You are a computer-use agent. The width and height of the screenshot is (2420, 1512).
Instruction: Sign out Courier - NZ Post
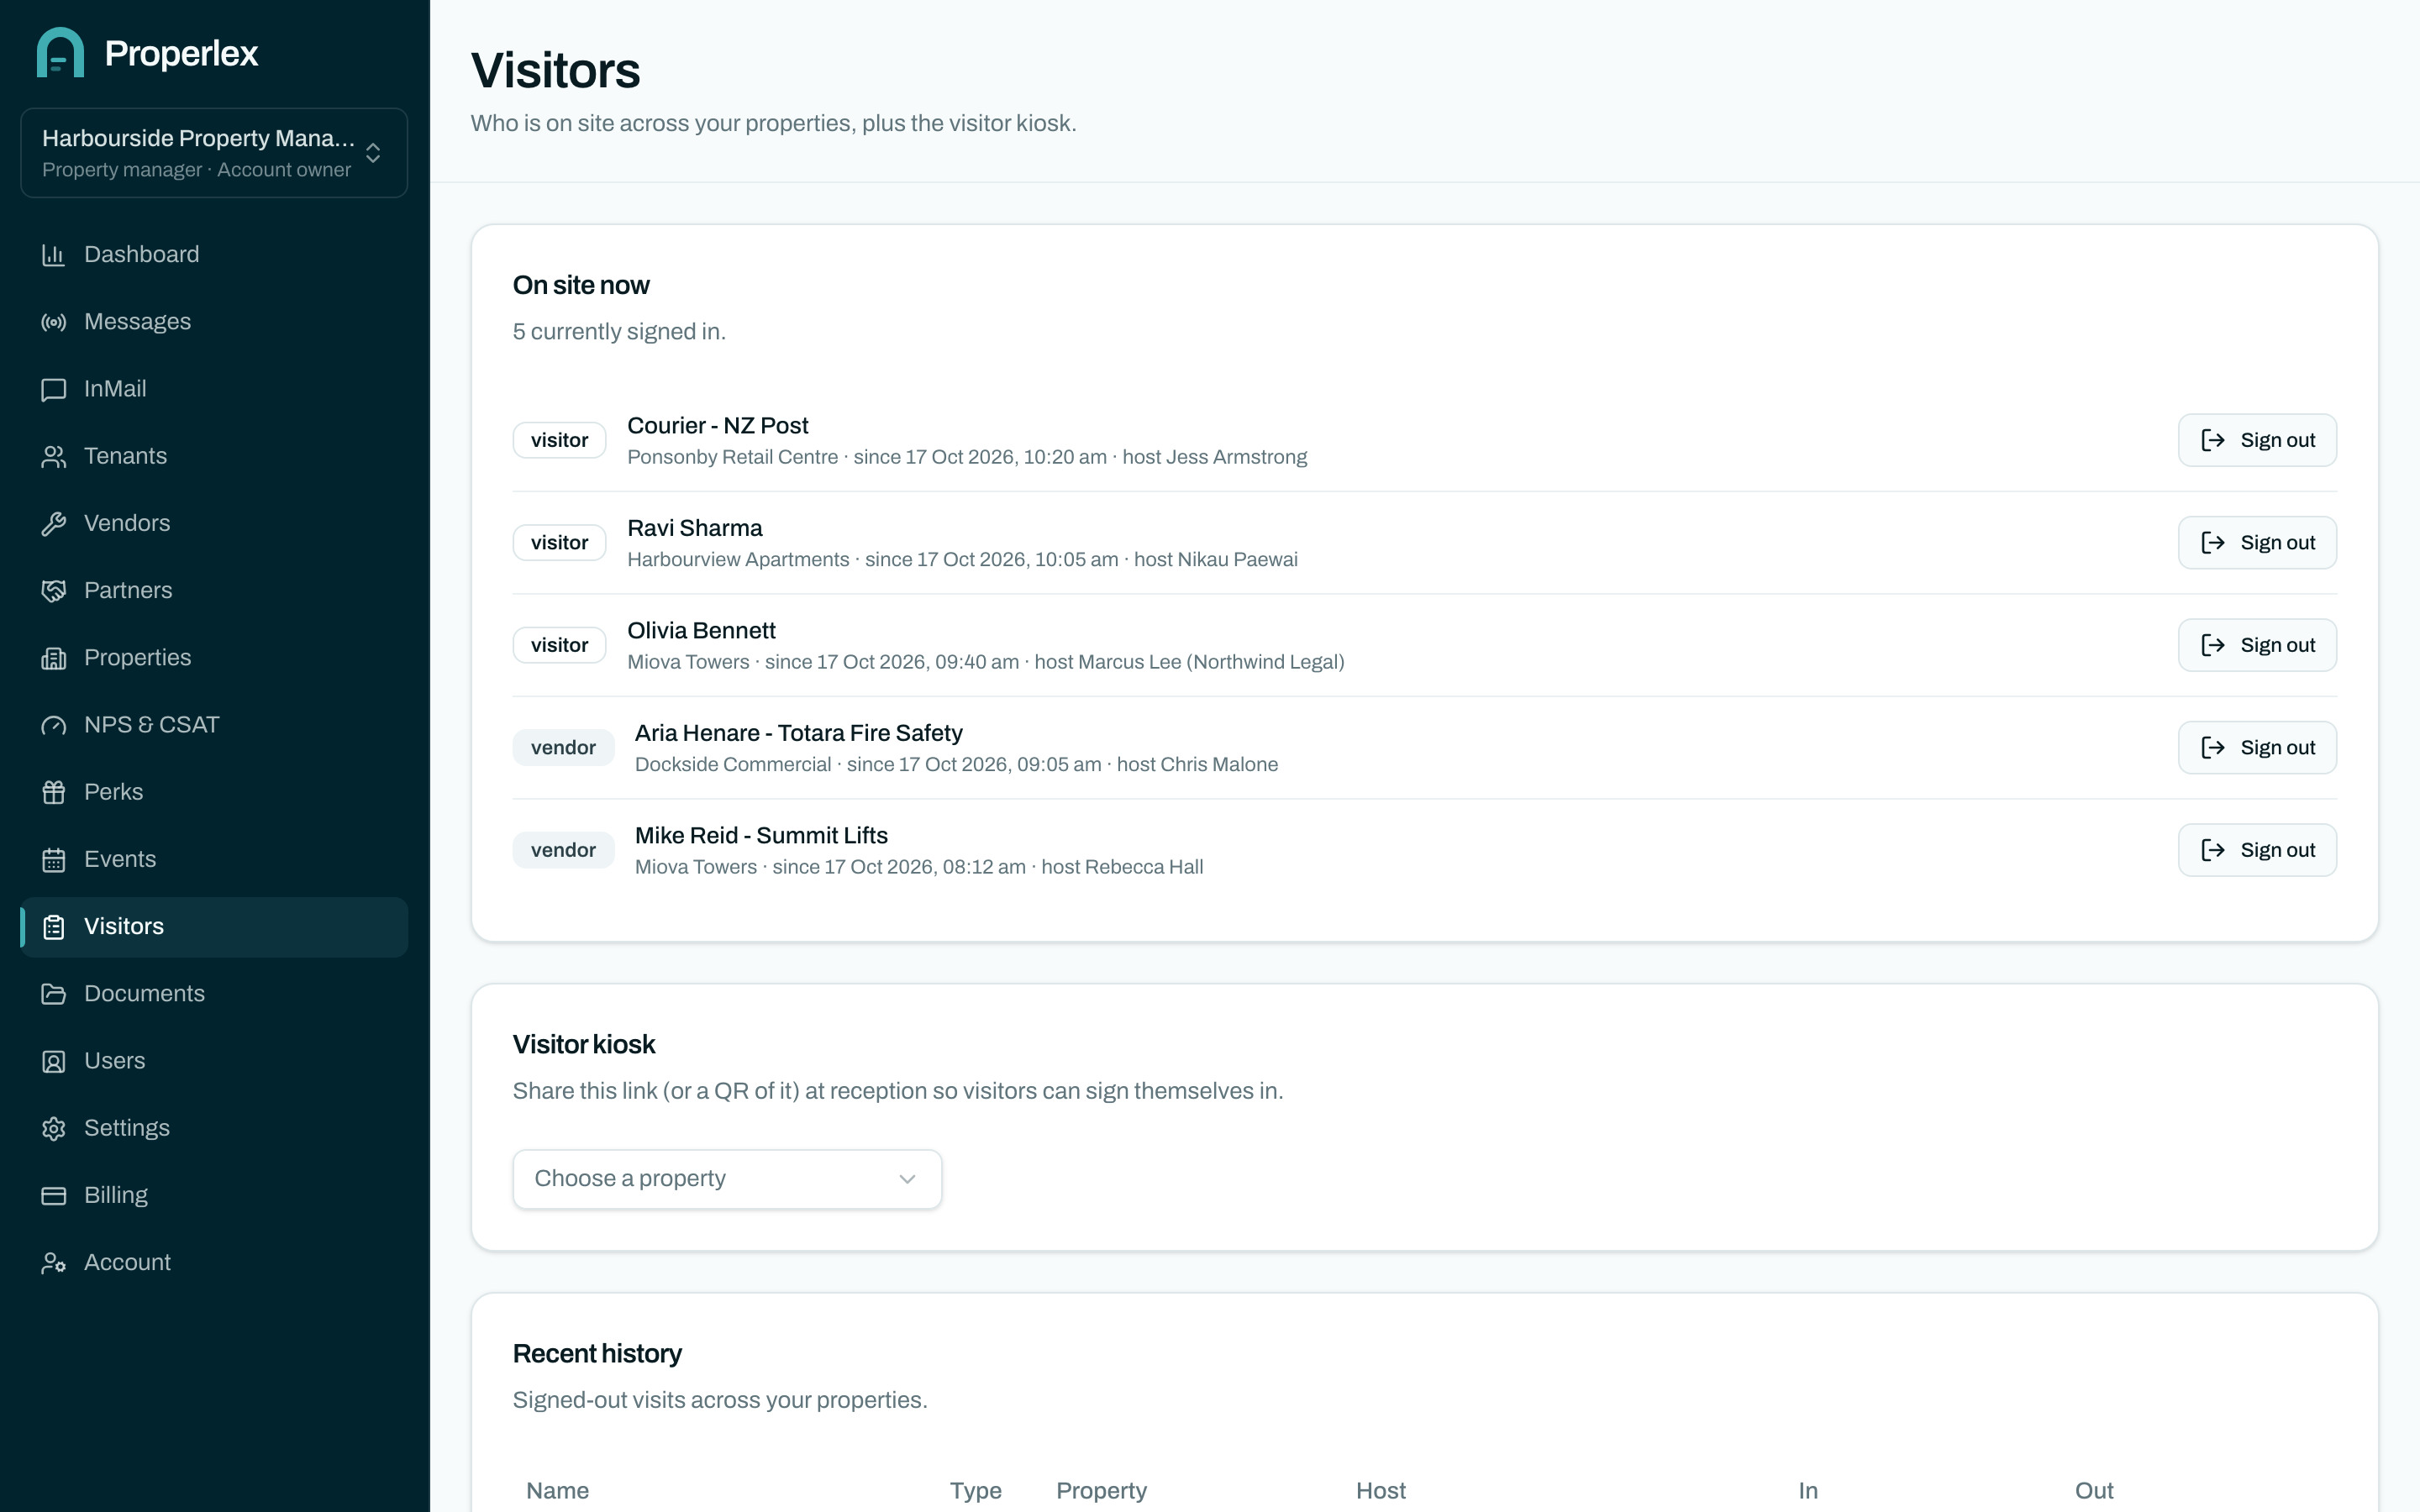tap(2257, 440)
